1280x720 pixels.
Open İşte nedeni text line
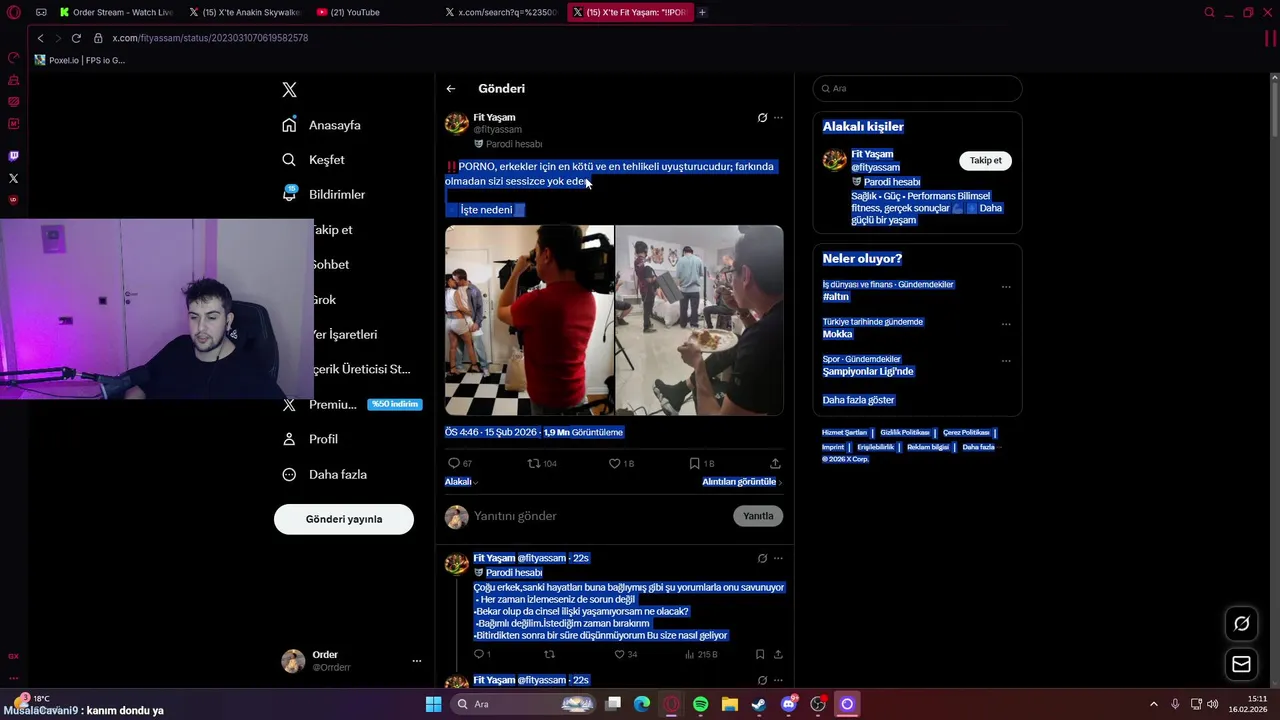486,210
